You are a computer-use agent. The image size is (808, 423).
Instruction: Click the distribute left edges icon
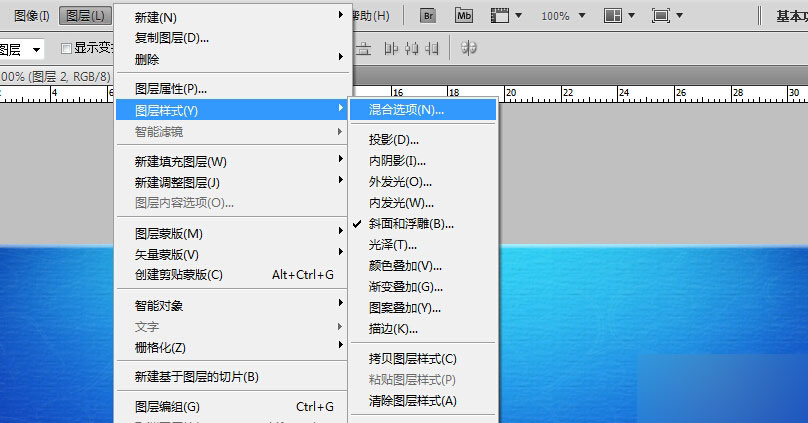pyautogui.click(x=392, y=48)
